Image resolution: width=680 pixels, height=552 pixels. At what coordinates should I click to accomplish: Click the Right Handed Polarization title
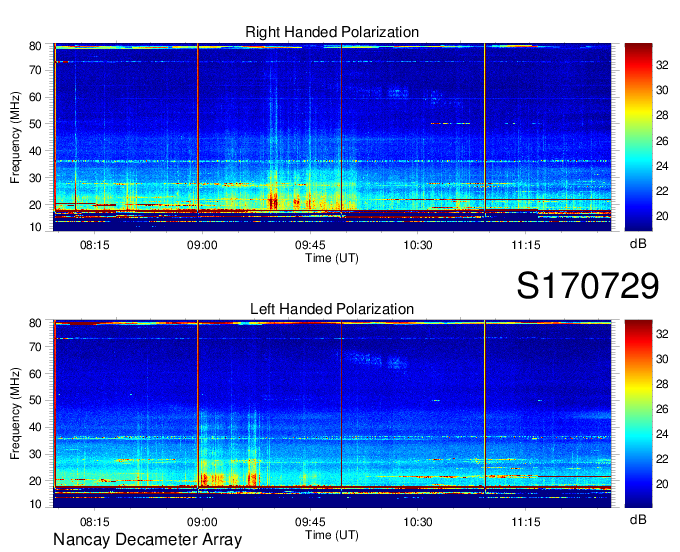332,32
